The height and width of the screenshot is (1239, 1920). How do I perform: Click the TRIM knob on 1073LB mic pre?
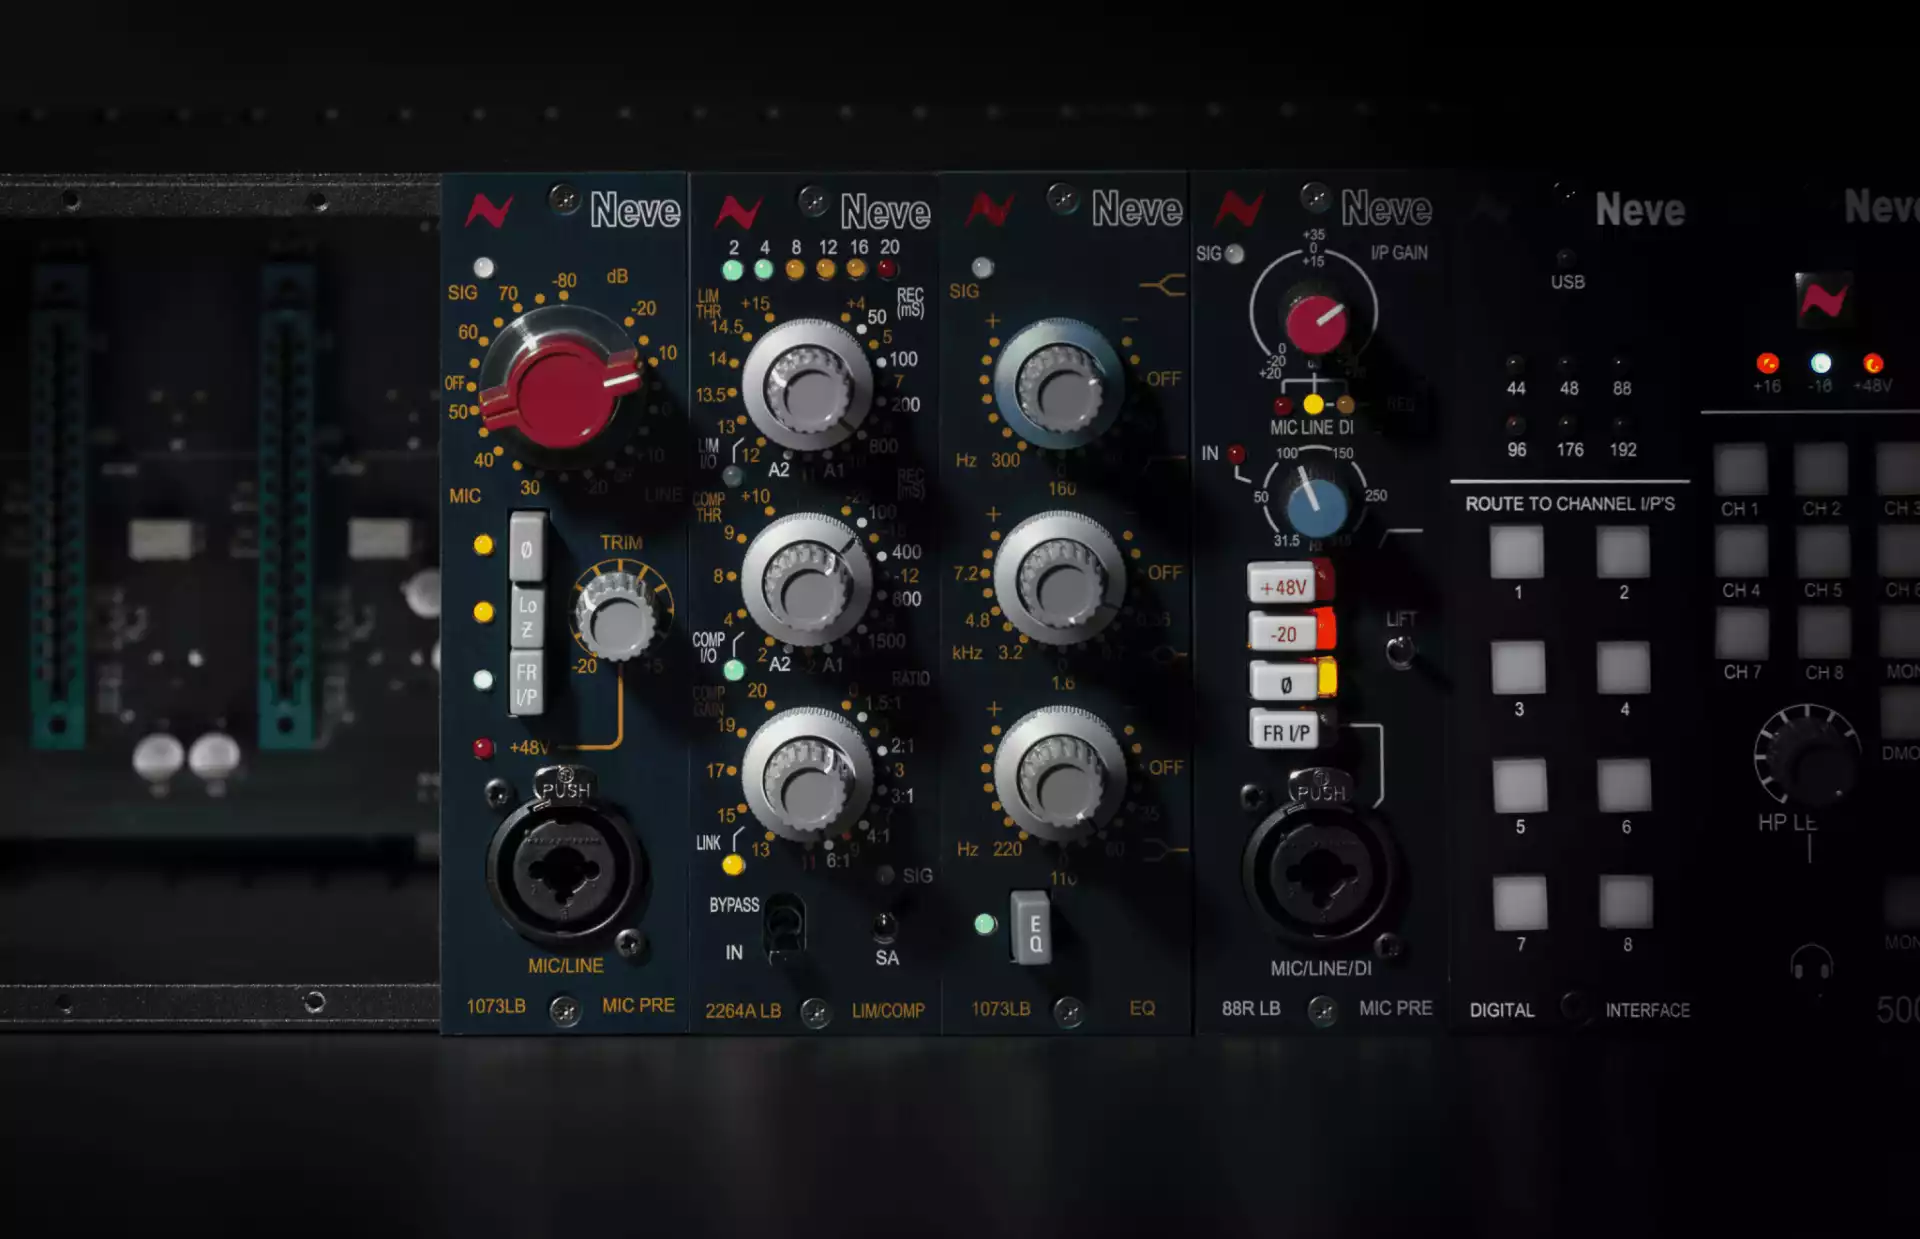[618, 617]
